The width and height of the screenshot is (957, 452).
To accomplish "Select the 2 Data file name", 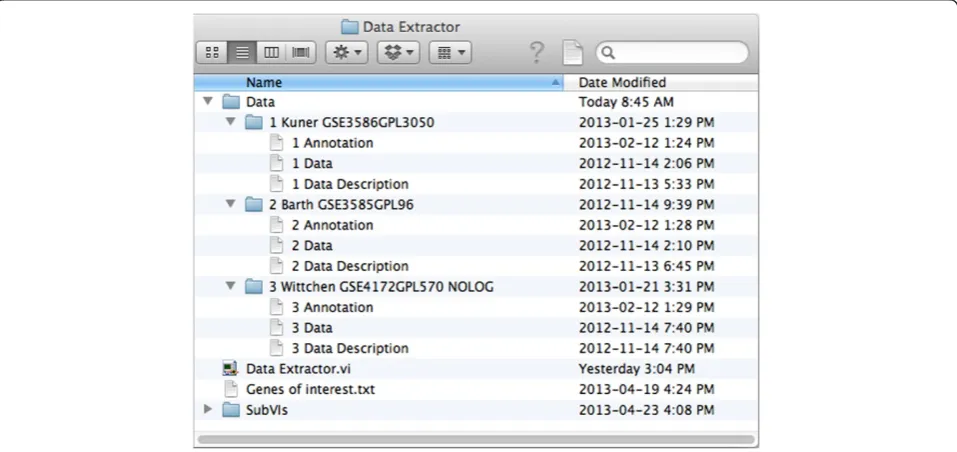I will (312, 245).
